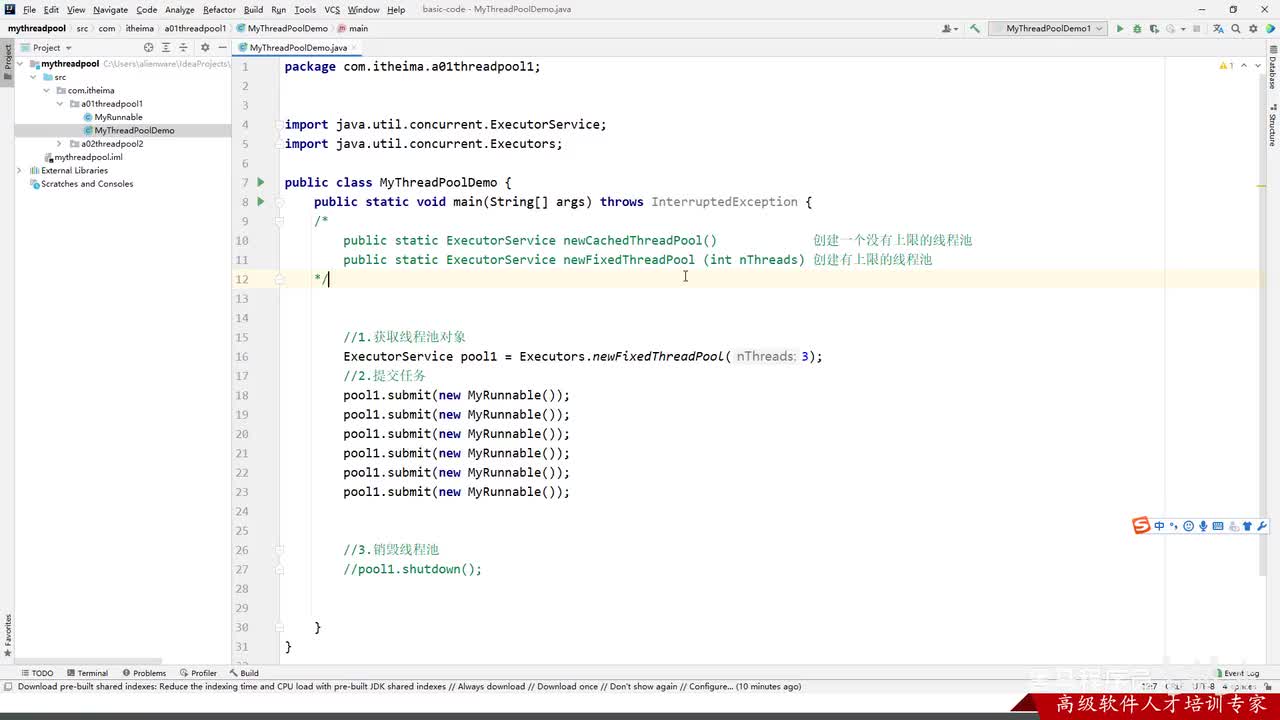1280x720 pixels.
Task: Open the Event Log
Action: click(x=1238, y=673)
